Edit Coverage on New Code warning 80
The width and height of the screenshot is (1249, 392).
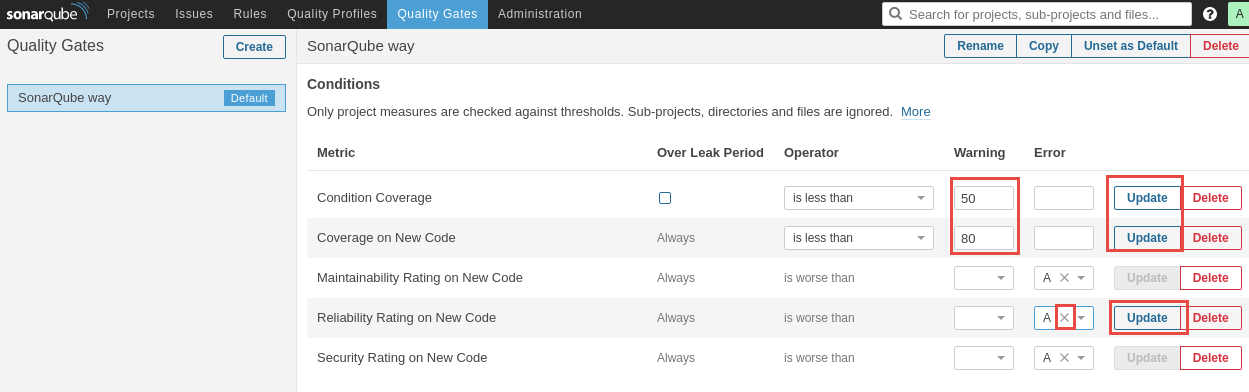coord(984,238)
